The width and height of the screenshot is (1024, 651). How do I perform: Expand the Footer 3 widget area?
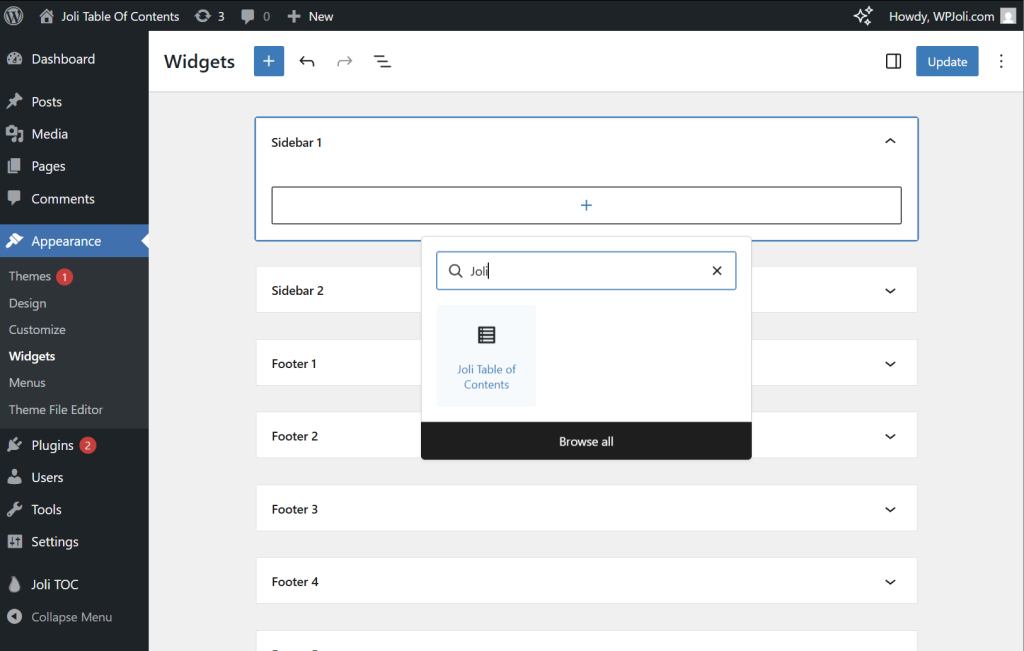[x=890, y=509]
